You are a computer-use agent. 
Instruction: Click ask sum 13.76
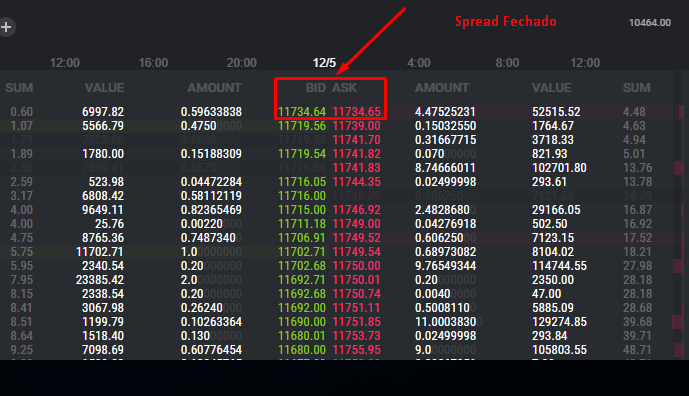coord(637,168)
